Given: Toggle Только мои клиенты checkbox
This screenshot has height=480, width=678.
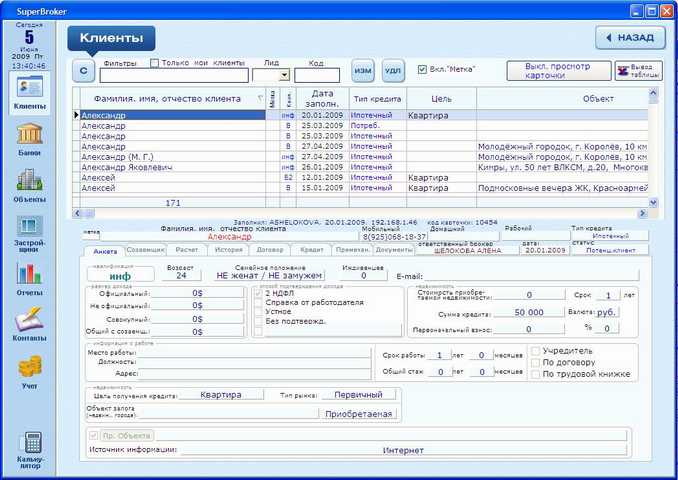Looking at the screenshot, I should pyautogui.click(x=154, y=63).
